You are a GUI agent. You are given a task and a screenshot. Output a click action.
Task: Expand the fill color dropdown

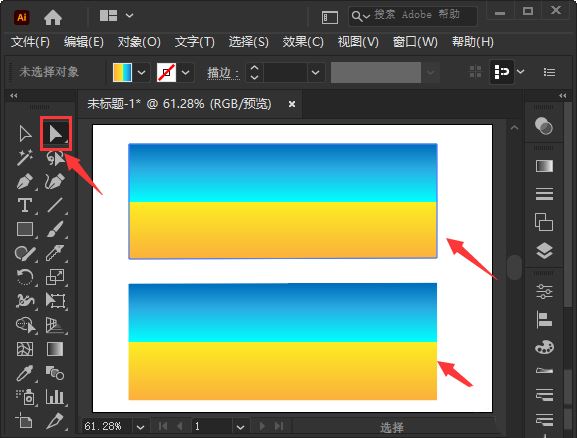coord(141,72)
